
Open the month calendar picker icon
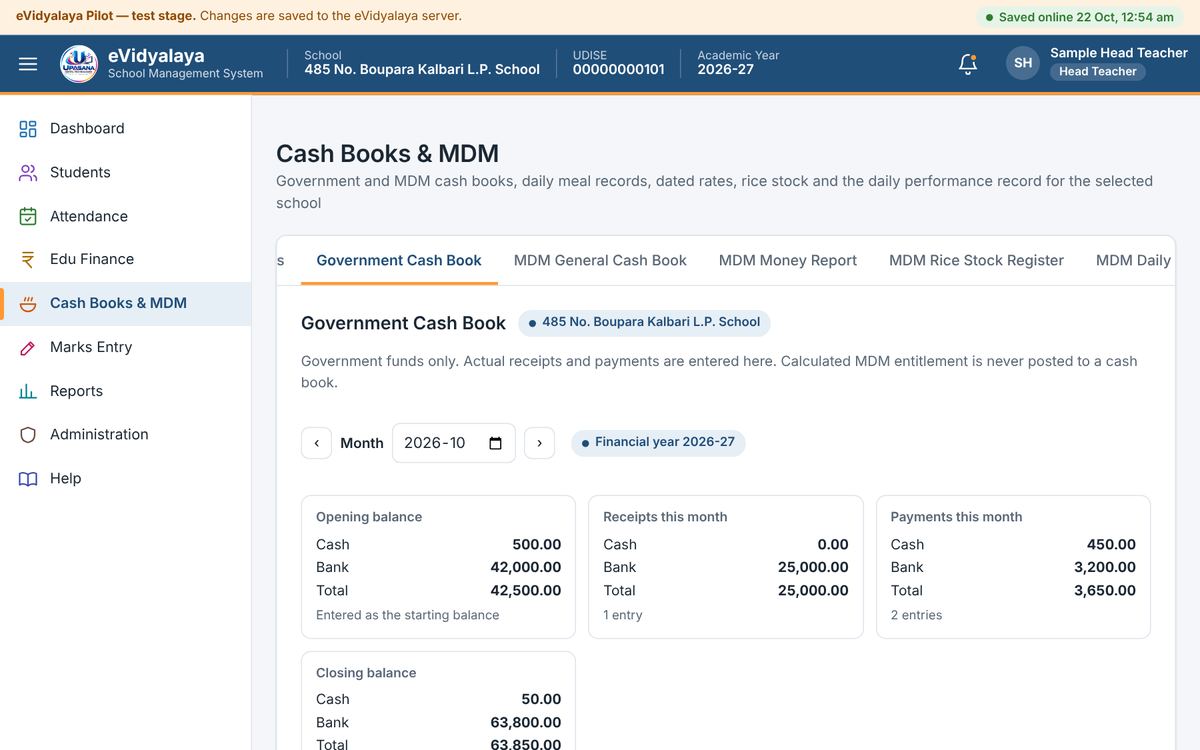coord(495,443)
